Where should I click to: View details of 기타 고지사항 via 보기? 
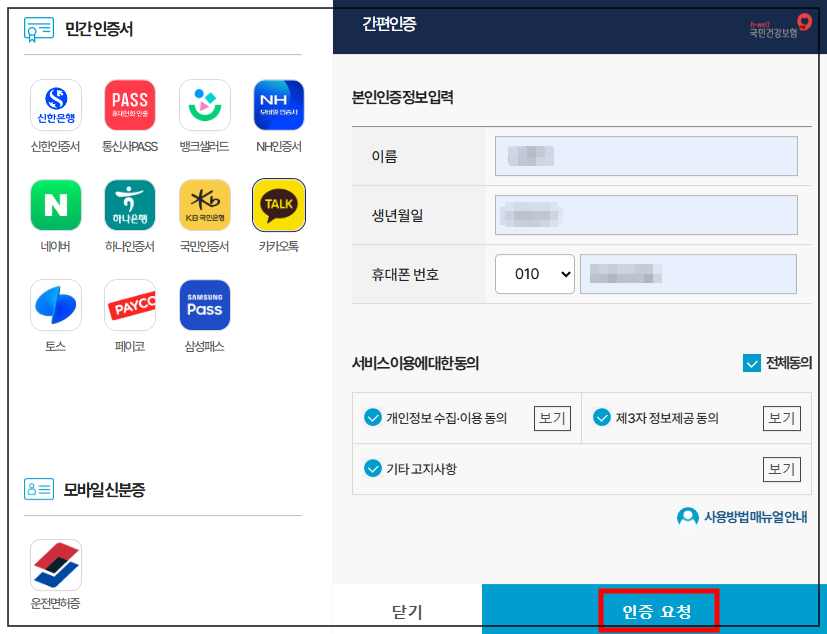click(x=782, y=469)
